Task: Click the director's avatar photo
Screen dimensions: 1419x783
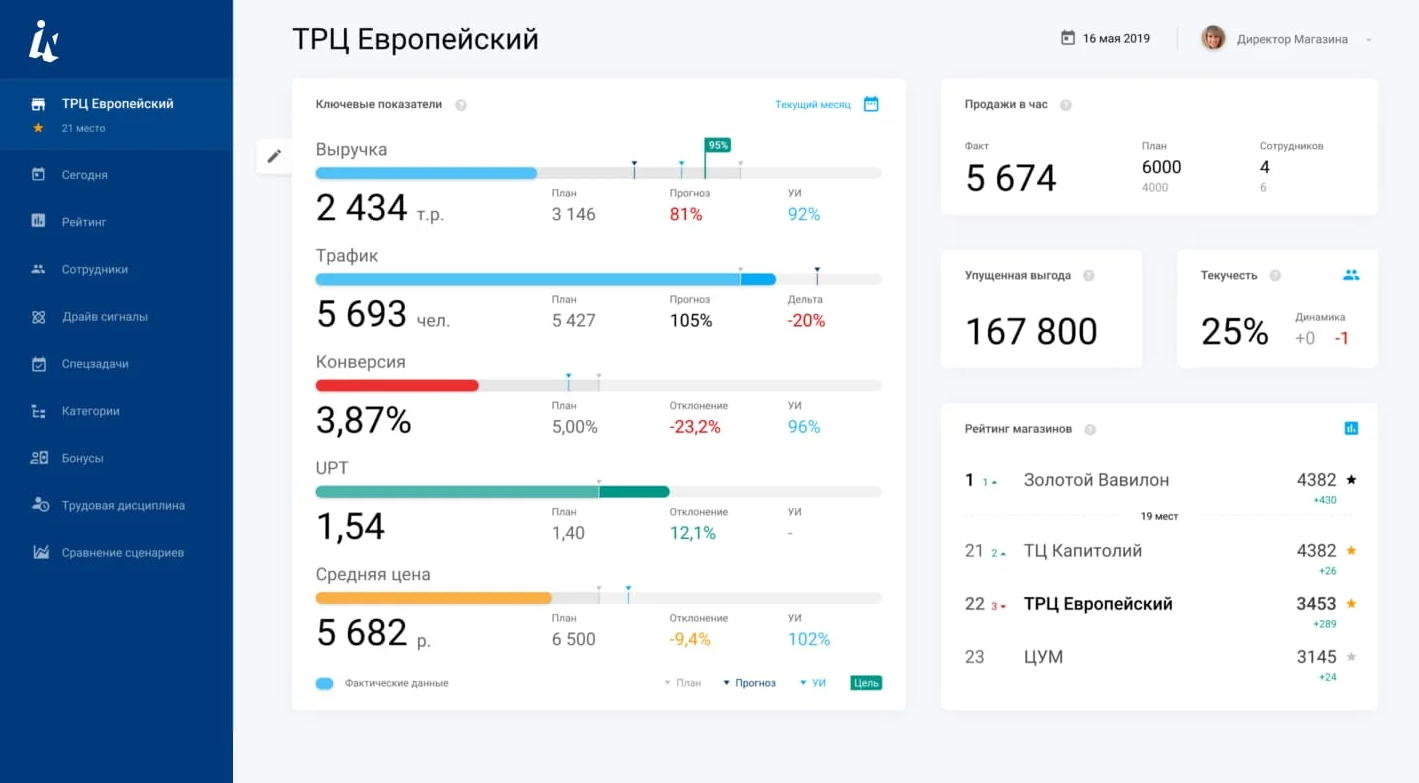Action: click(x=1213, y=38)
